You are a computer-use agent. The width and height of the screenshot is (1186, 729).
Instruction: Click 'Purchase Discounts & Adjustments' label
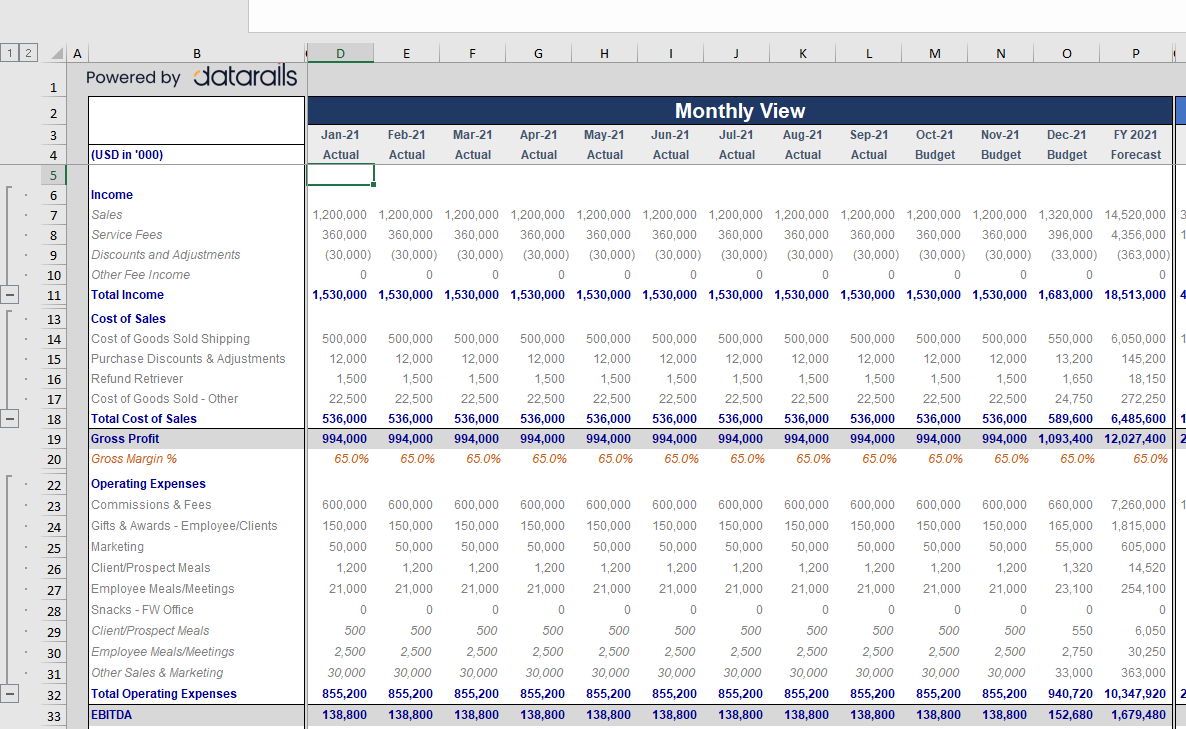click(x=188, y=358)
